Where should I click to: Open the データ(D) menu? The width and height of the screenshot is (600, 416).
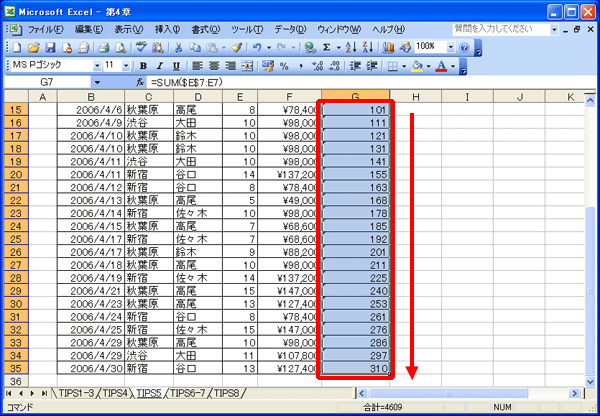point(290,29)
